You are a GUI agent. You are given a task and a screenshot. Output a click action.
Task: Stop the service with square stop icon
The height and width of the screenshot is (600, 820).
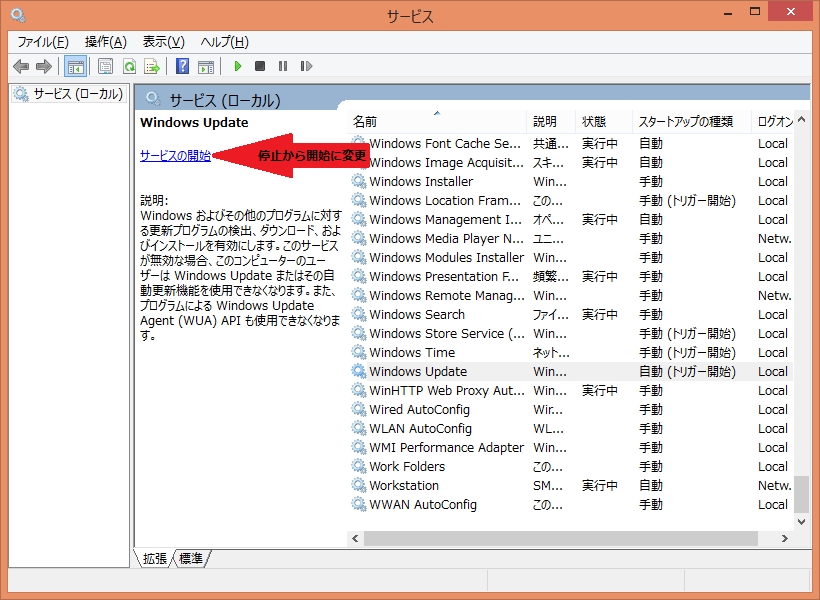click(260, 66)
